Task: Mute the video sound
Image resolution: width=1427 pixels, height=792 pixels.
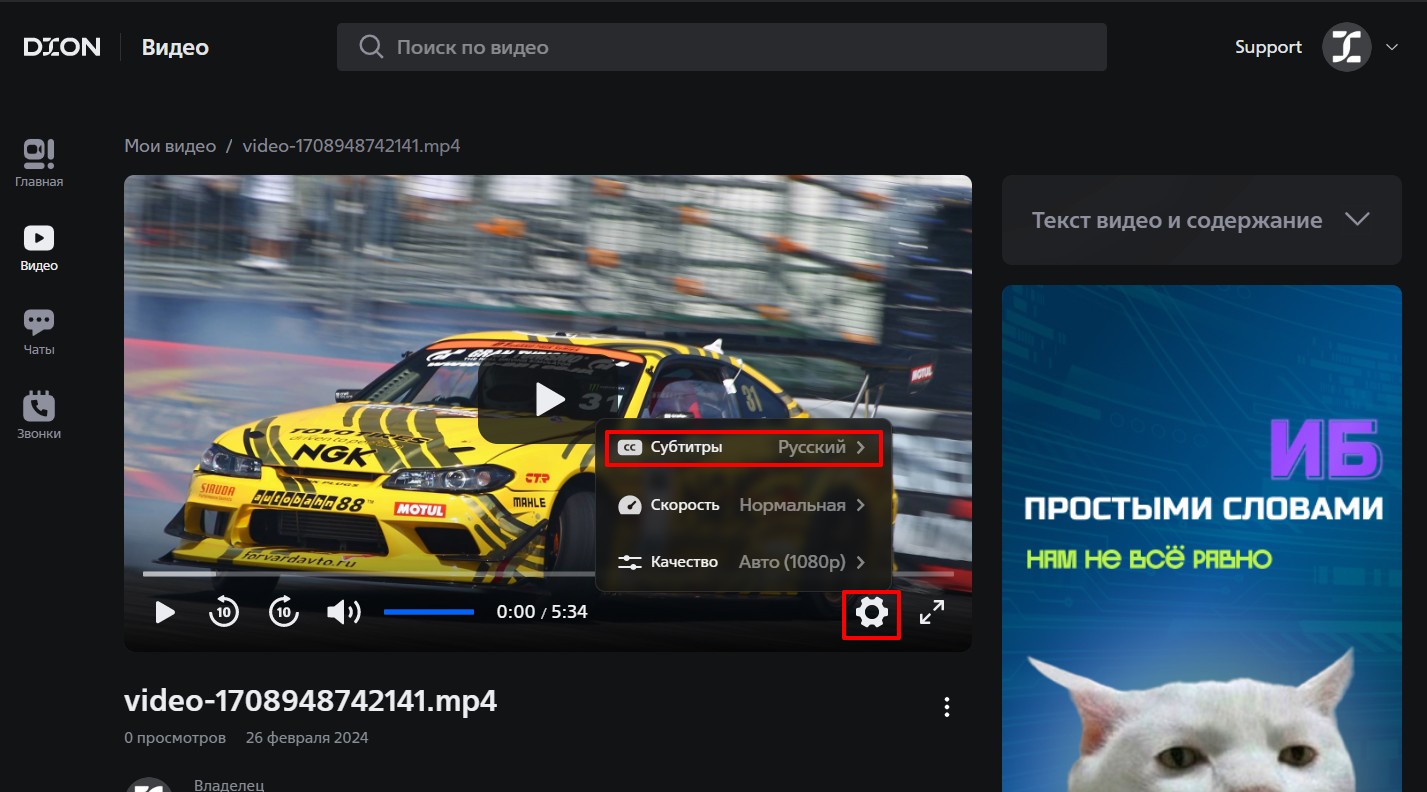Action: point(344,611)
